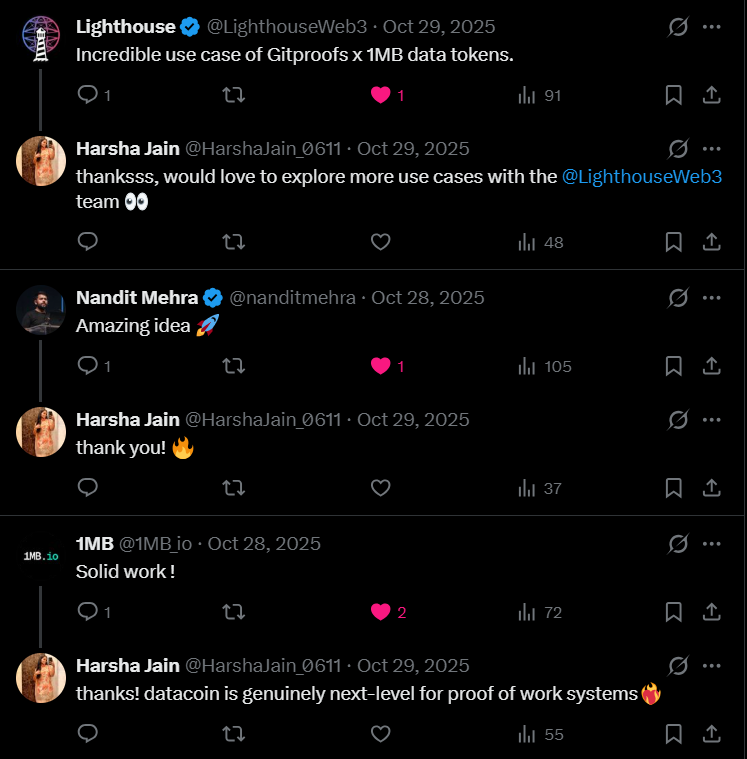This screenshot has width=747, height=759.
Task: Open more options on Lighthouse tweet
Action: [x=711, y=27]
